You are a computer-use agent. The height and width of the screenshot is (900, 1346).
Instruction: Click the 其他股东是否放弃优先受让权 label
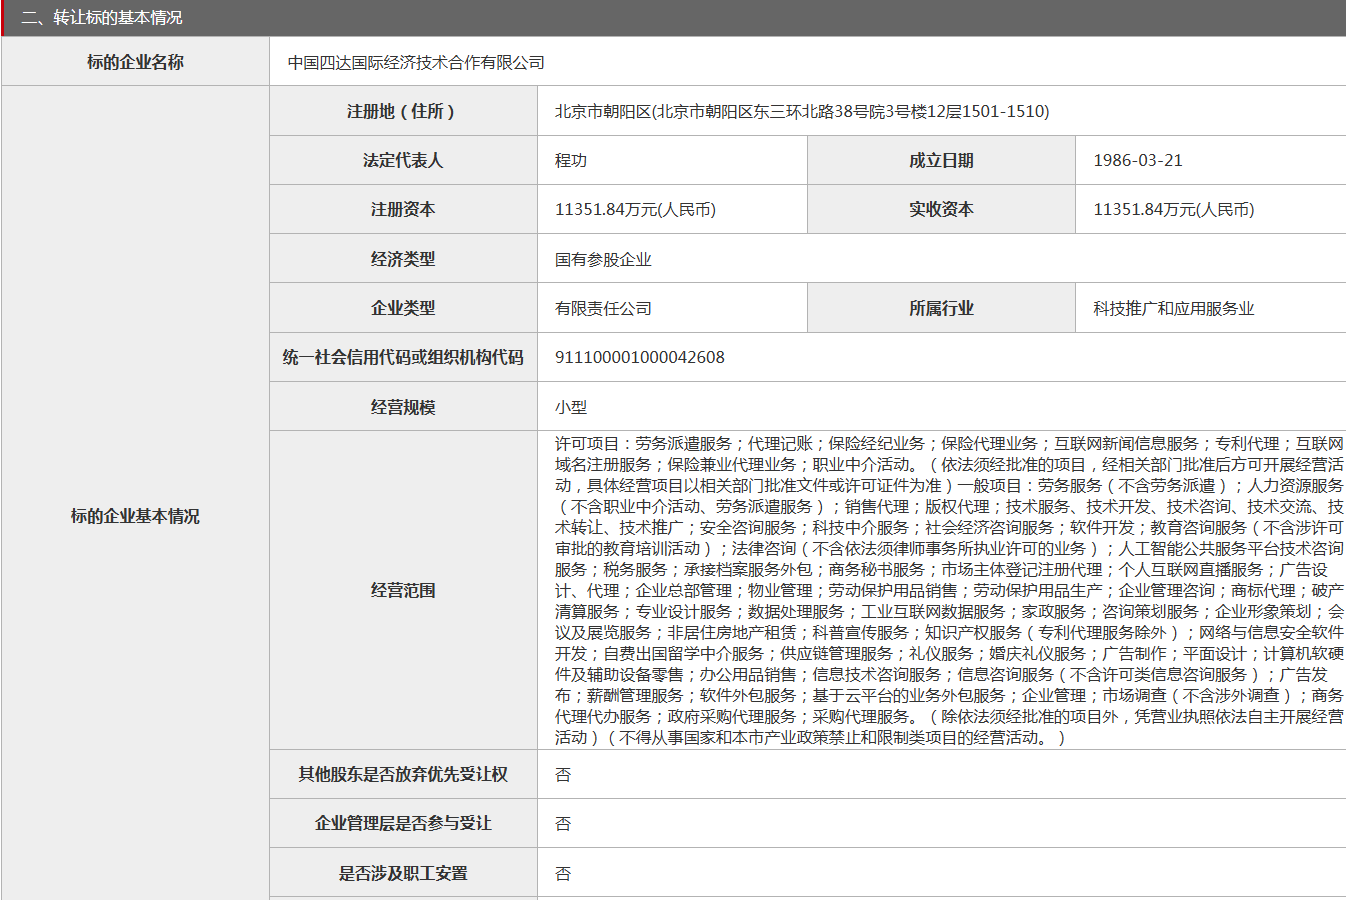[403, 774]
